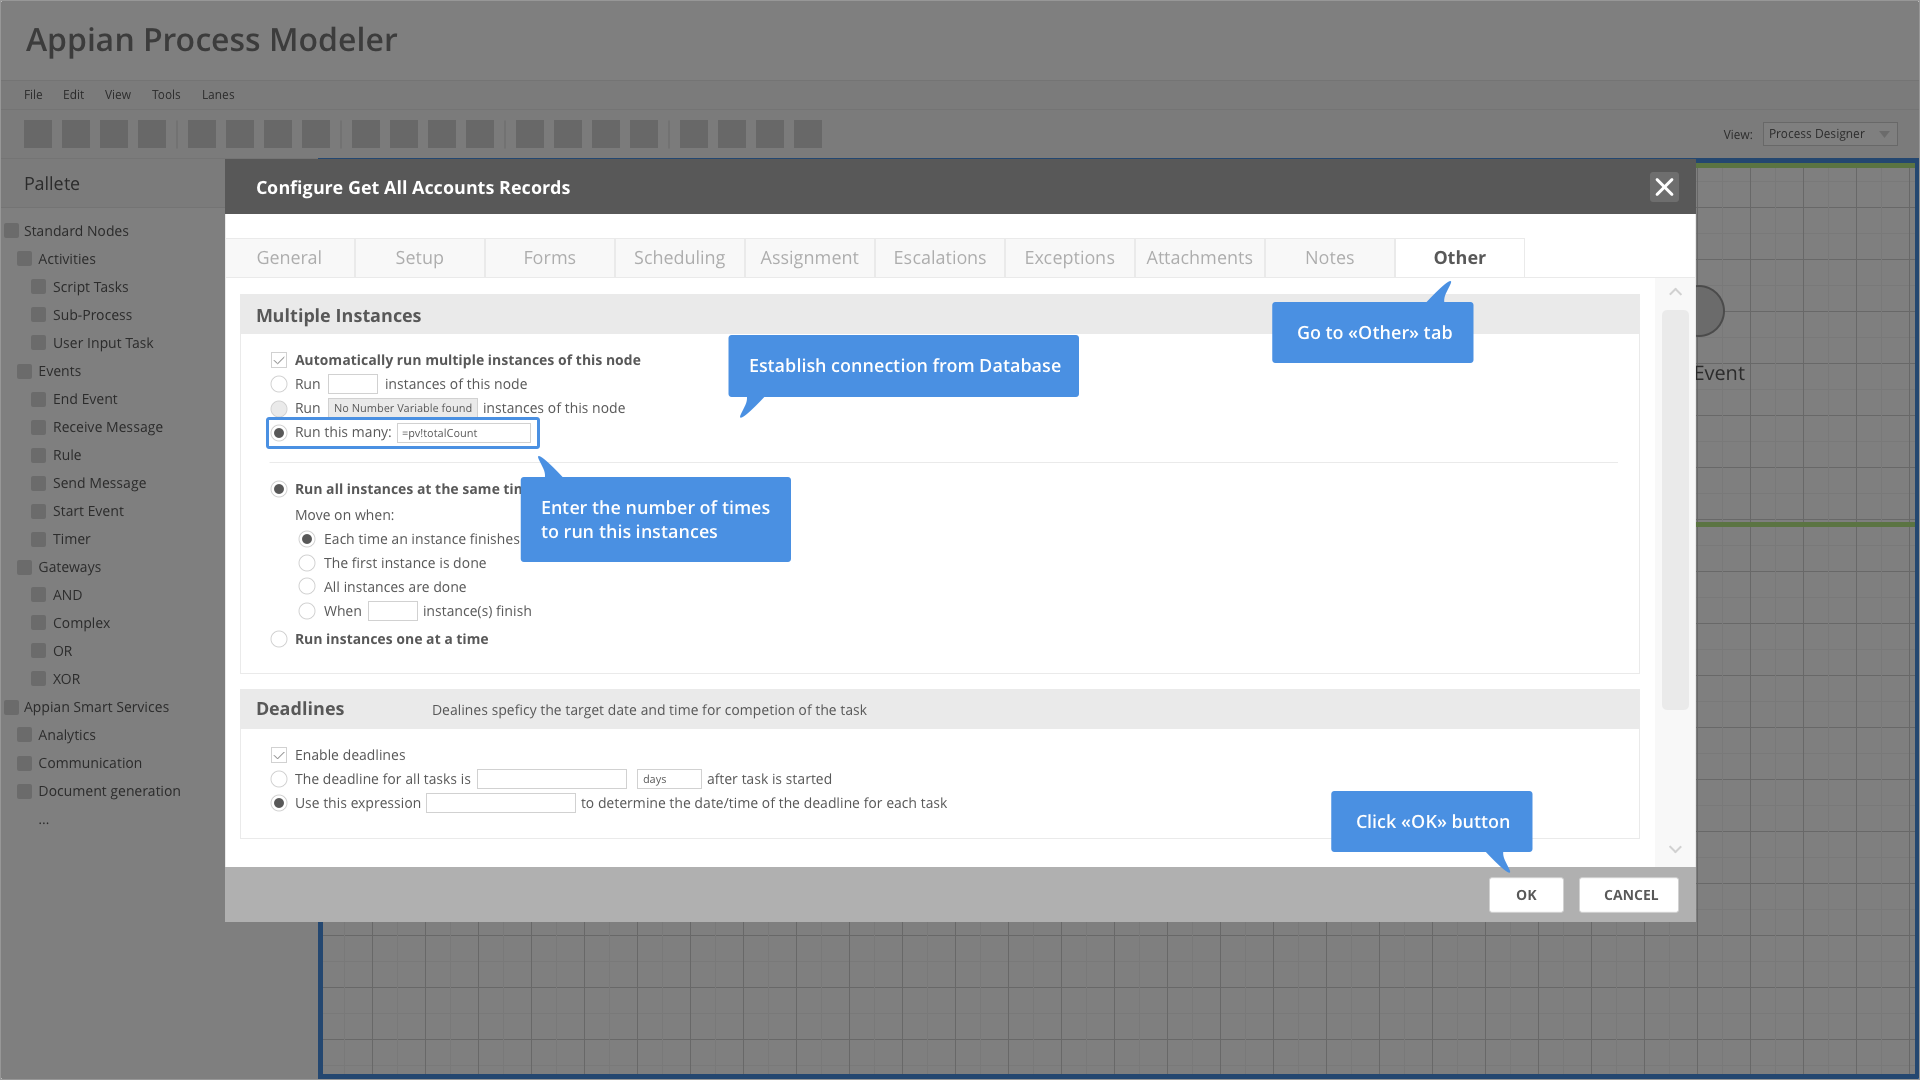1920x1080 pixels.
Task: Click the Send Message palette icon
Action: (x=39, y=483)
